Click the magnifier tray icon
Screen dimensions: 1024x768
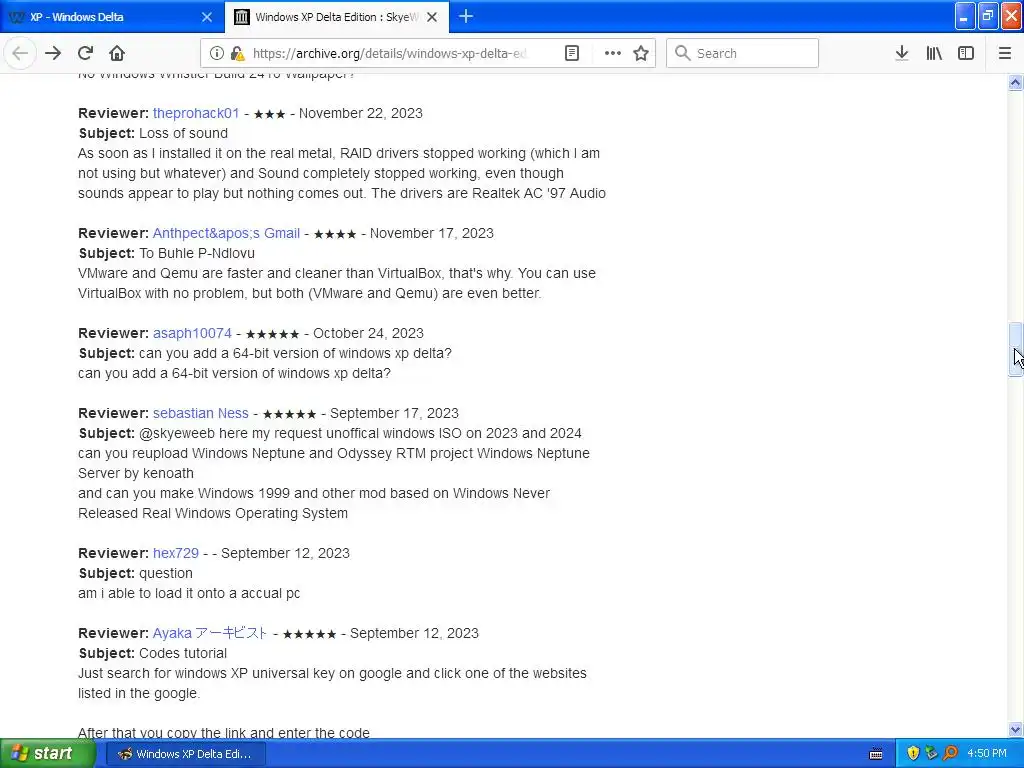[x=950, y=754]
